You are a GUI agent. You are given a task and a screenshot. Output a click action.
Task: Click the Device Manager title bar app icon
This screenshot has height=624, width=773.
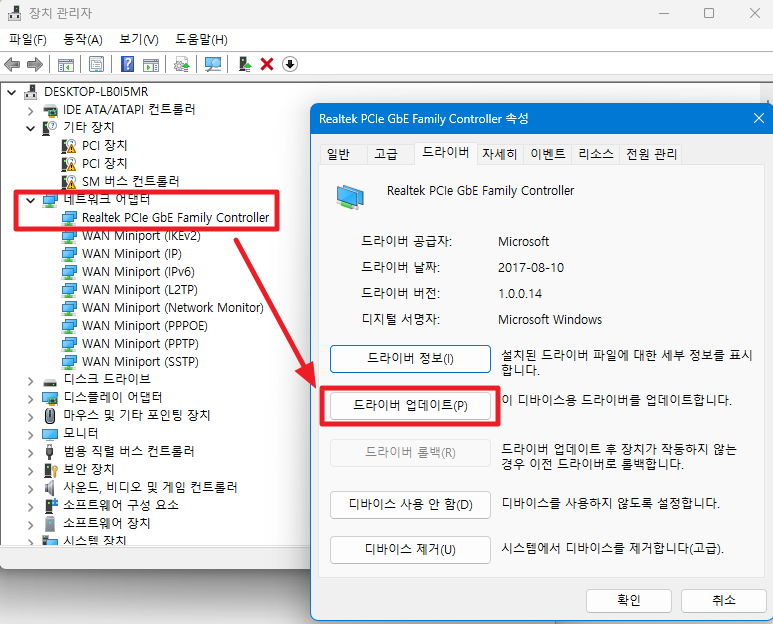click(14, 13)
